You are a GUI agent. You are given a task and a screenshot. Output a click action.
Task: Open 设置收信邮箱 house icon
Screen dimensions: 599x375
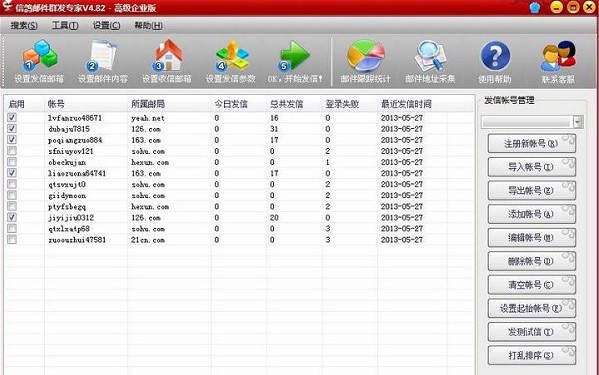point(167,56)
